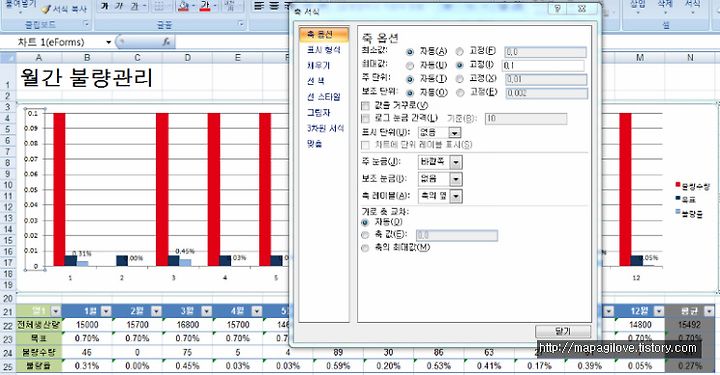This screenshot has height=375, width=720.
Task: Select 고정(X) for major unit
Action: click(460, 79)
